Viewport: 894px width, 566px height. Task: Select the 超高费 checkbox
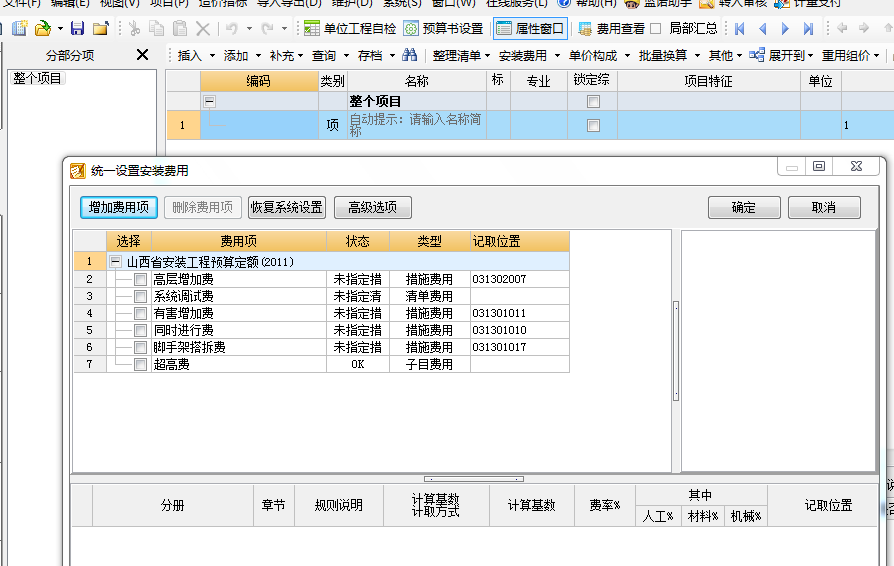coord(140,364)
